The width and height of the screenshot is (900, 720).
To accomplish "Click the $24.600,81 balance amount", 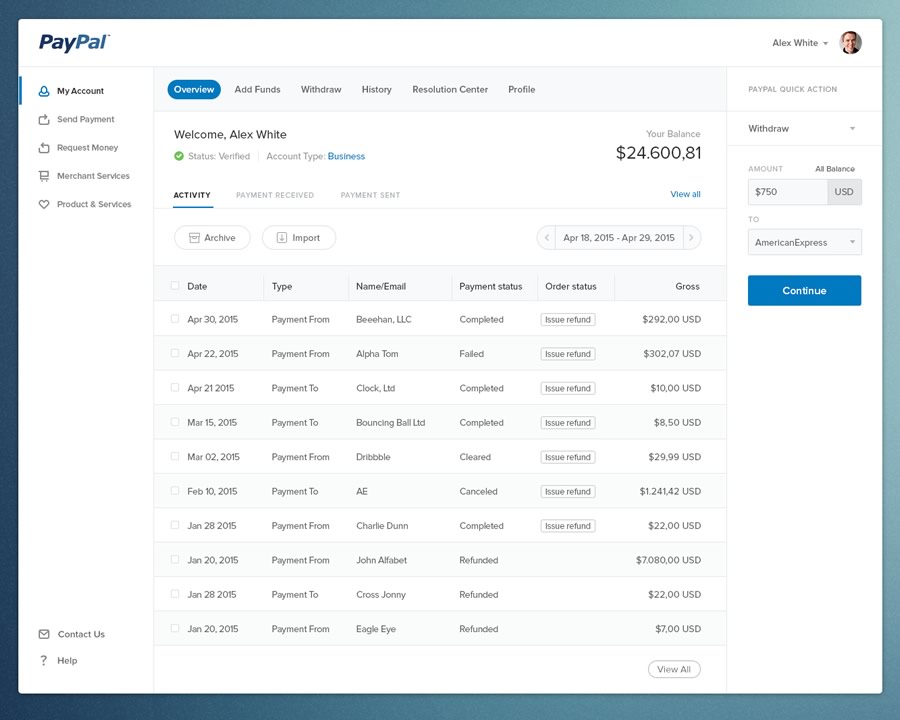I will point(658,153).
